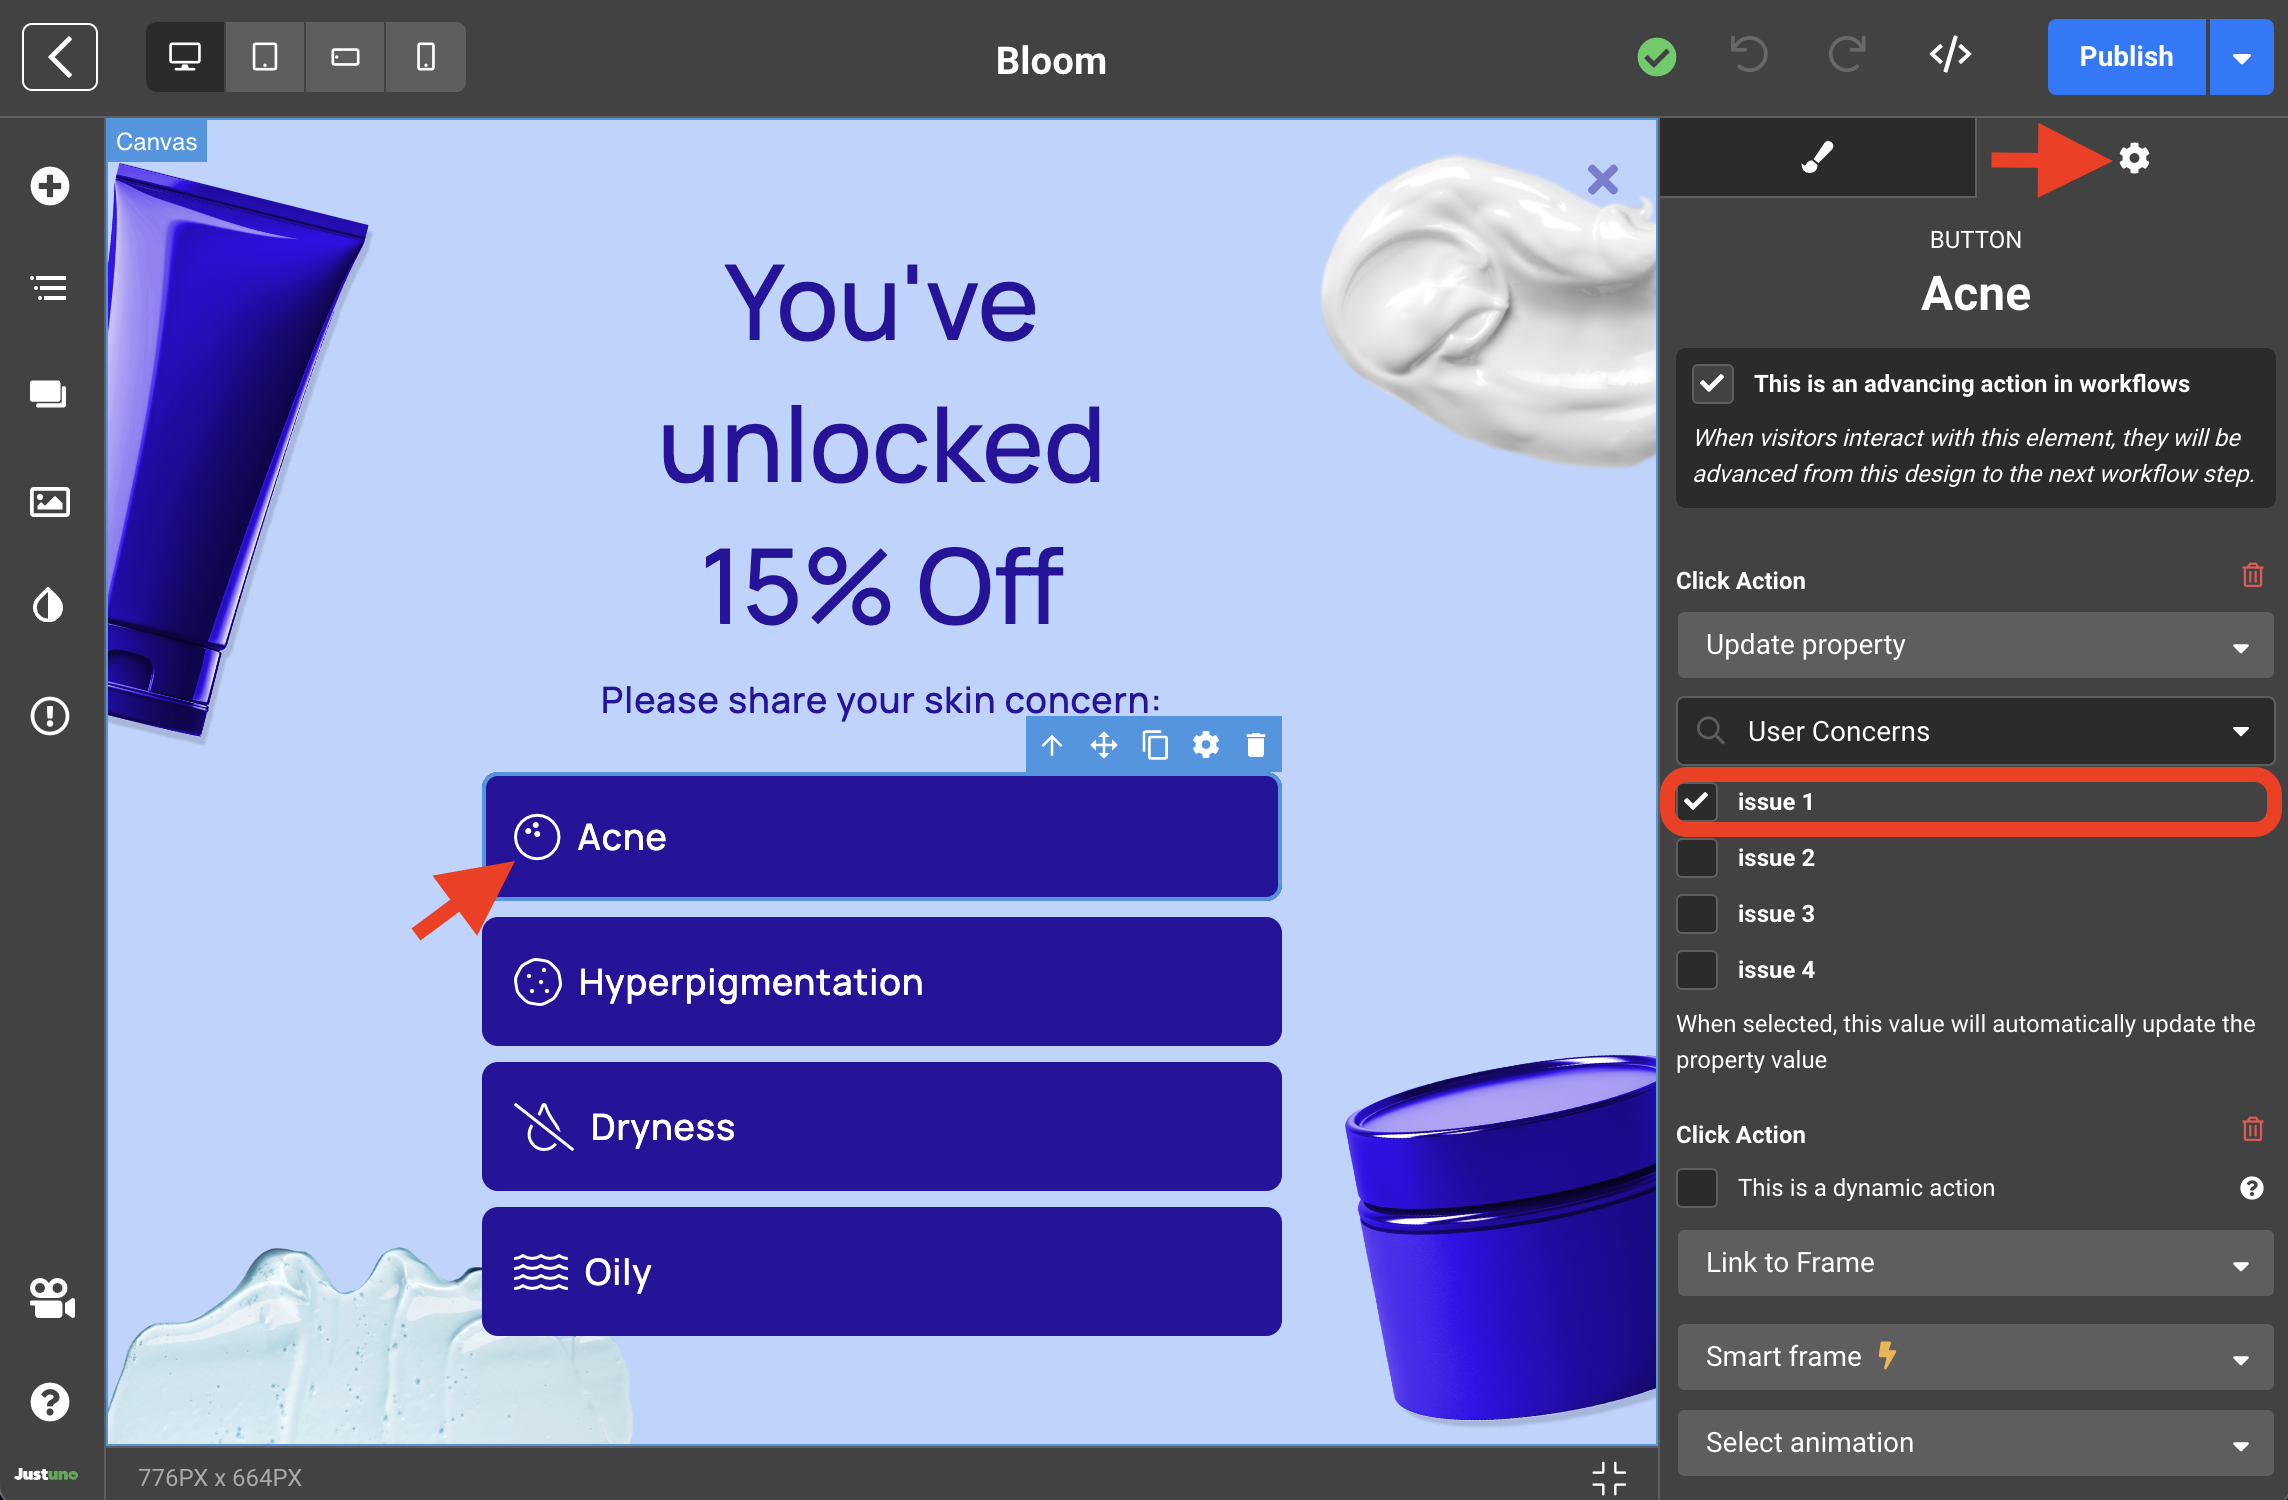Click the code editor brackets icon
Viewport: 2288px width, 1500px height.
coord(1950,55)
